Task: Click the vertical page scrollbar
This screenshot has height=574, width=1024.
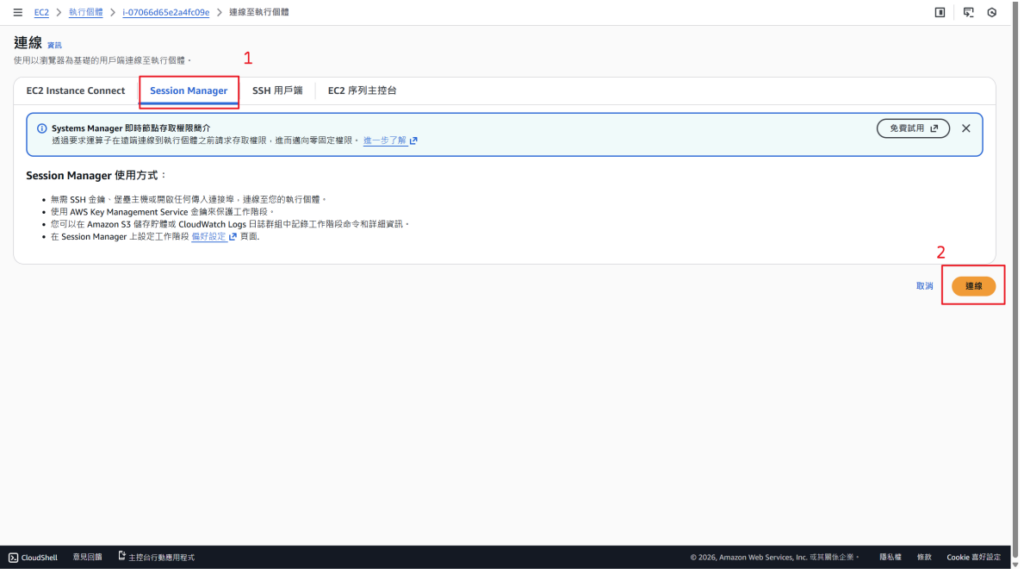Action: (1016, 281)
